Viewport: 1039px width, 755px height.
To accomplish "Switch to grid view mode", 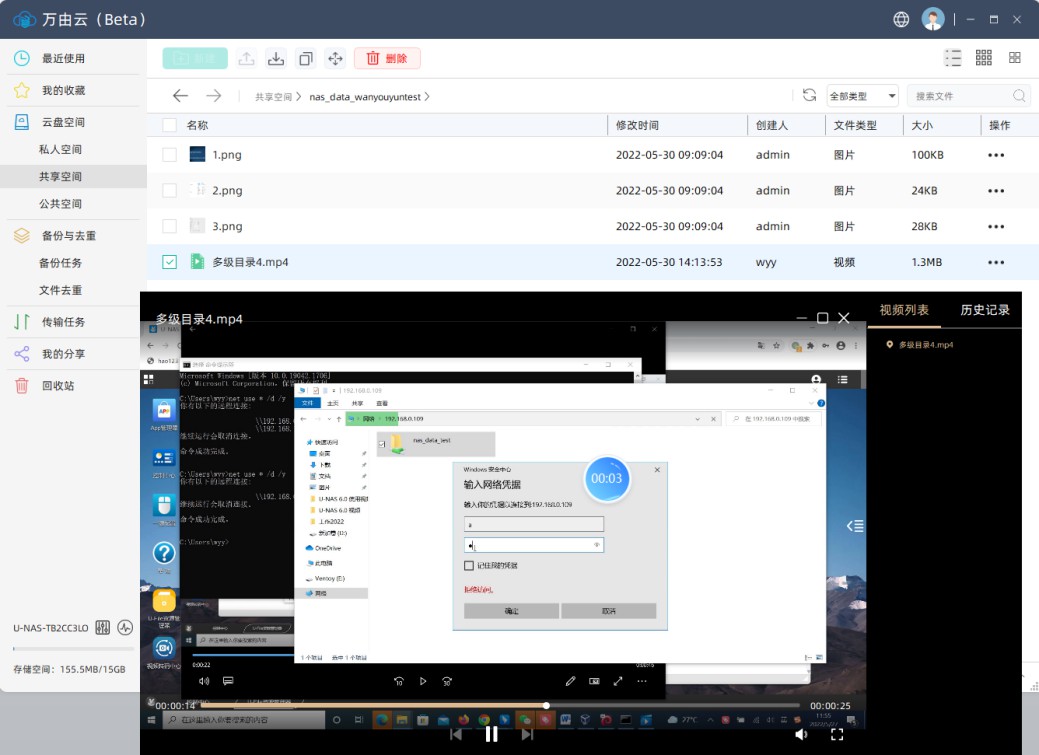I will pyautogui.click(x=984, y=58).
